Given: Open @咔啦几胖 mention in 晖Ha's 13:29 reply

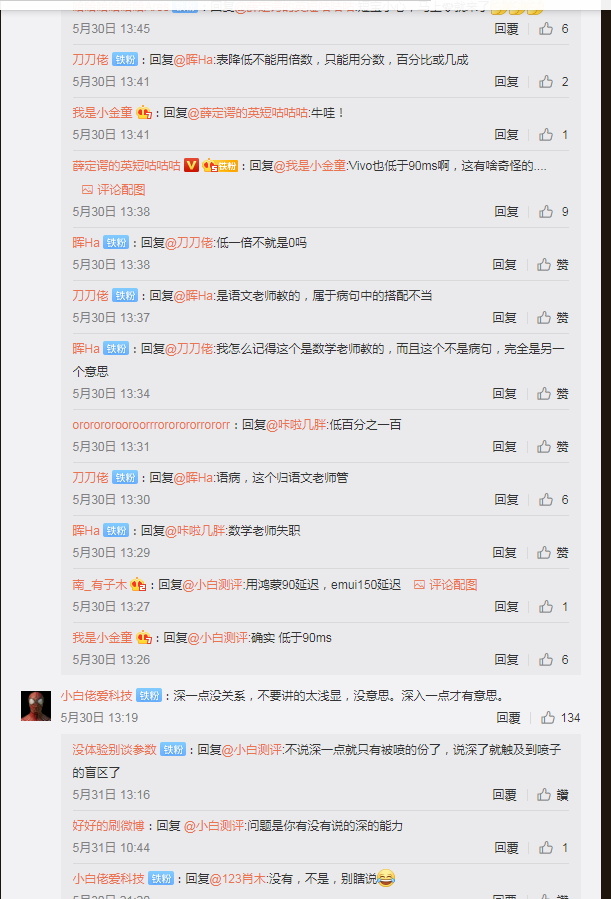Looking at the screenshot, I should point(195,531).
